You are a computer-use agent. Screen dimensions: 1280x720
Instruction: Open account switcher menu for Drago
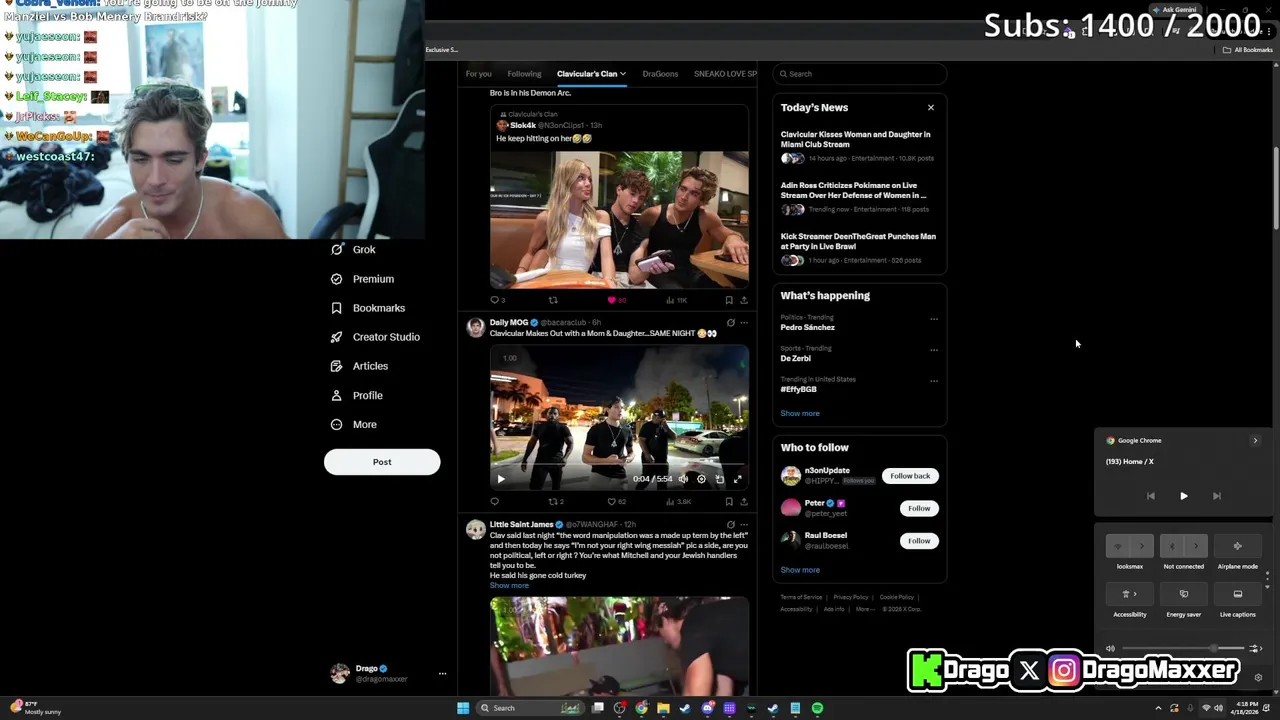click(442, 674)
